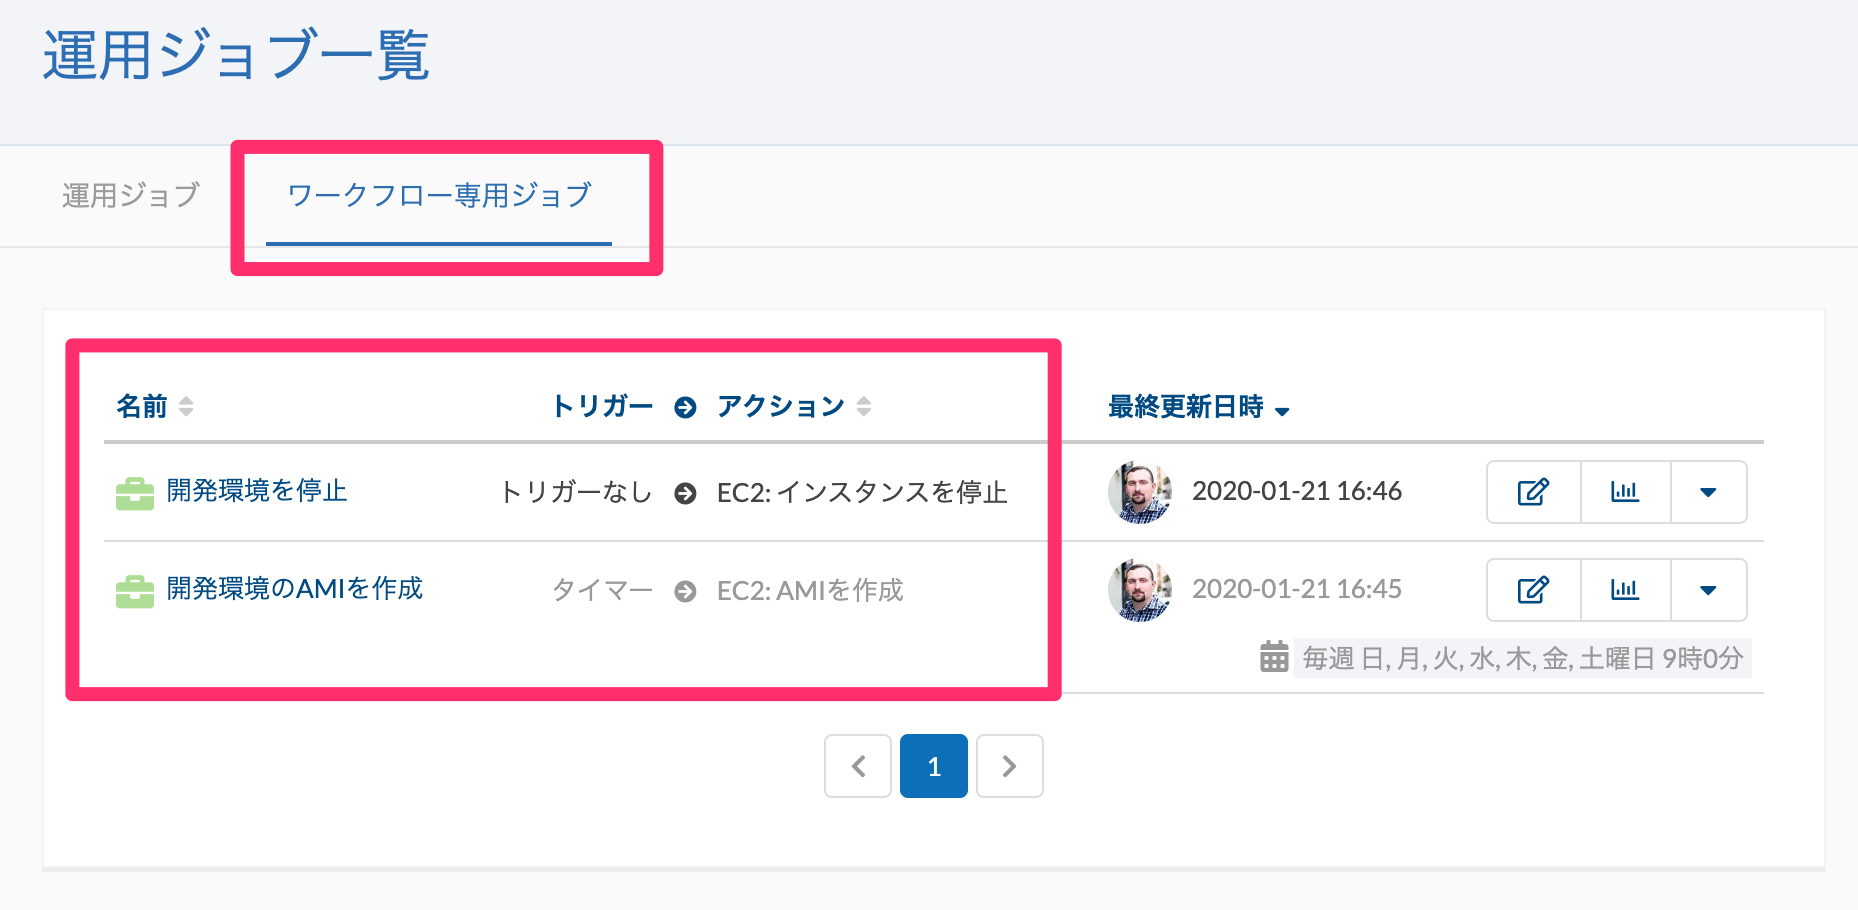Click green briefcase icon beside 開発環境を停止
Screen dimensions: 1858x910
(135, 493)
